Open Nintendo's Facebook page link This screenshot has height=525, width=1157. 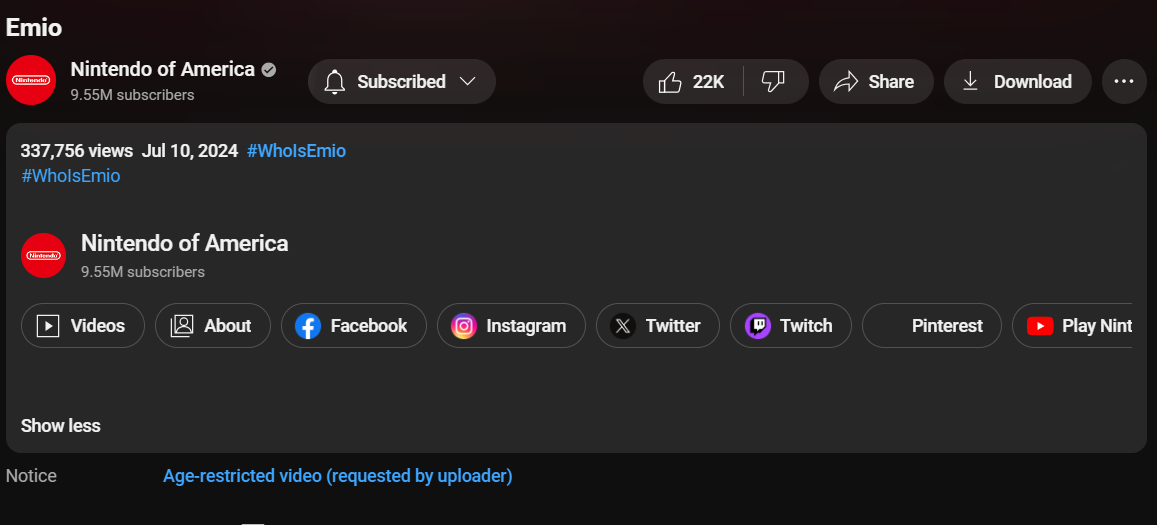coord(353,326)
